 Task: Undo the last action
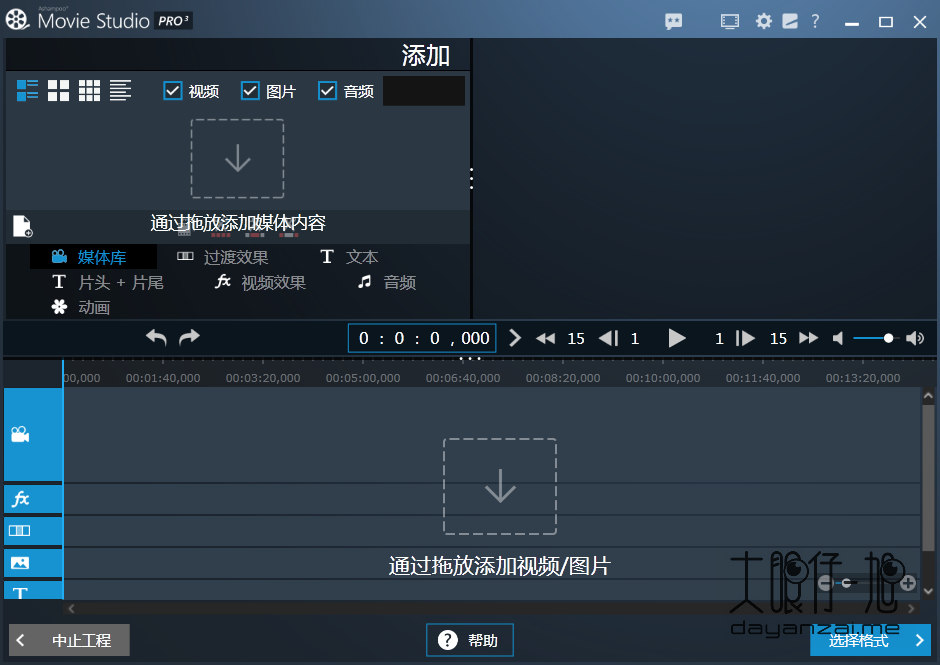click(x=156, y=338)
